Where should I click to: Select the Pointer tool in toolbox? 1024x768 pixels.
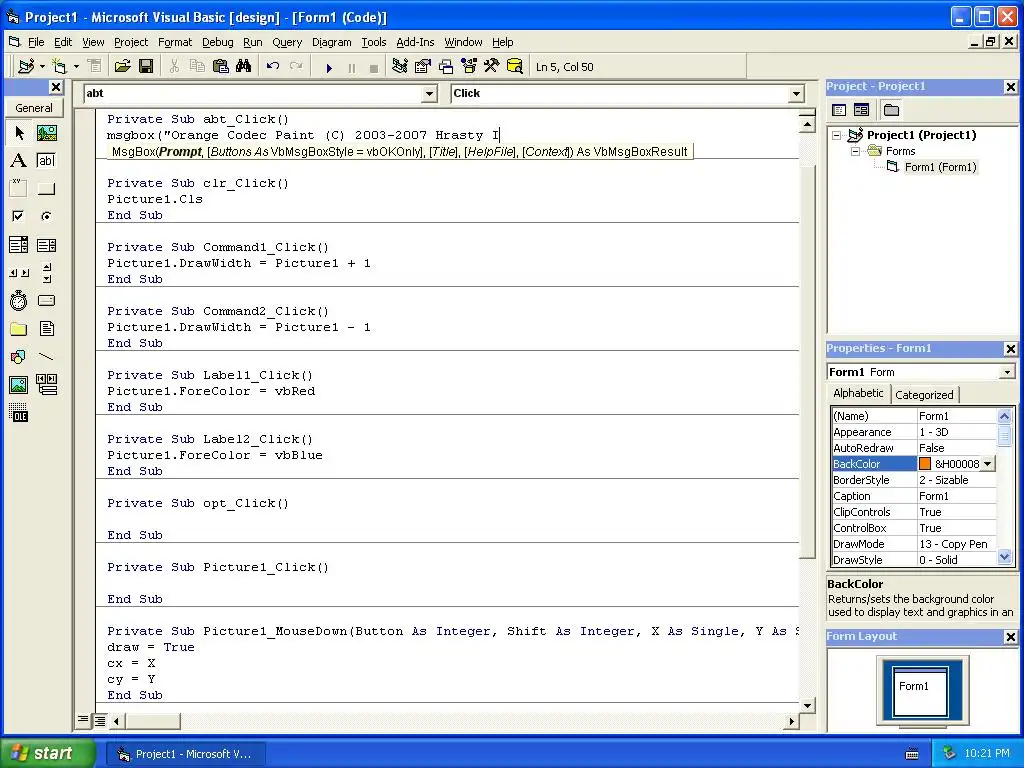19,133
